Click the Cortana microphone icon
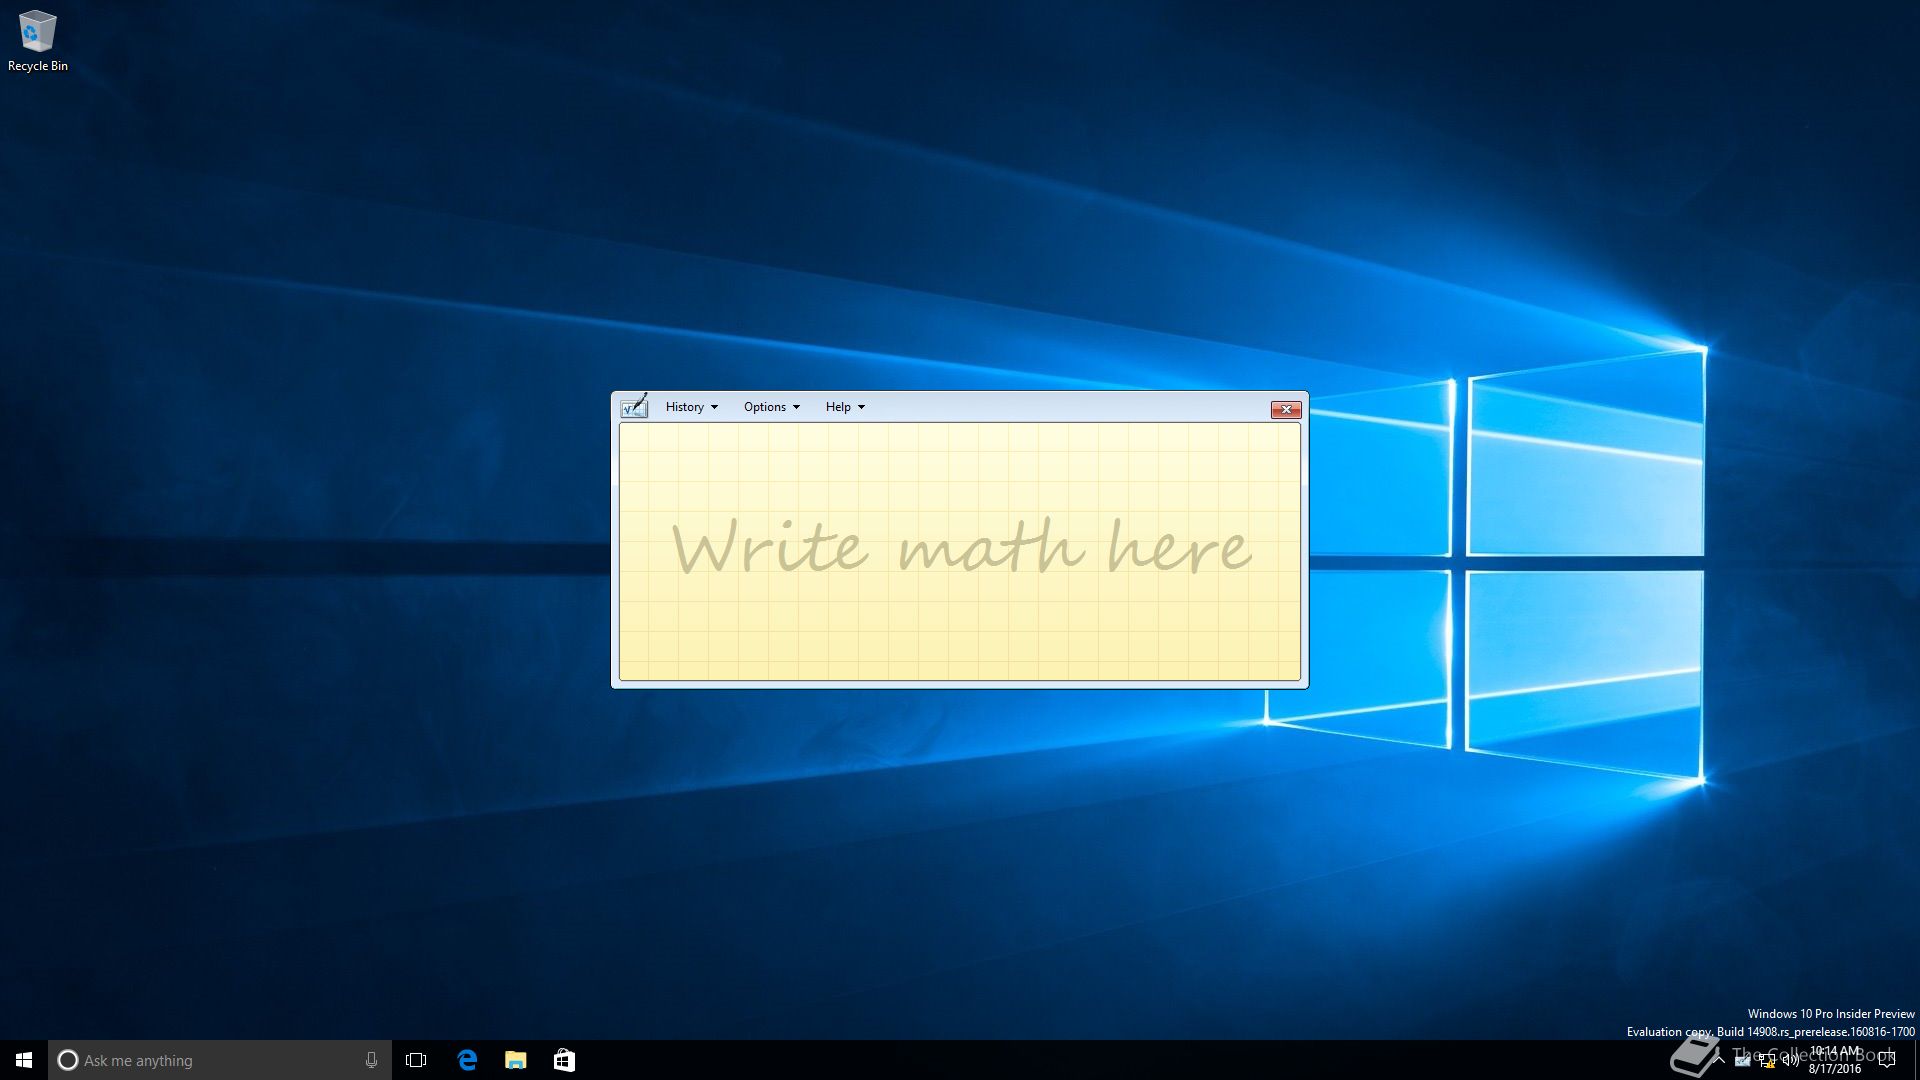This screenshot has width=1920, height=1080. [371, 1060]
